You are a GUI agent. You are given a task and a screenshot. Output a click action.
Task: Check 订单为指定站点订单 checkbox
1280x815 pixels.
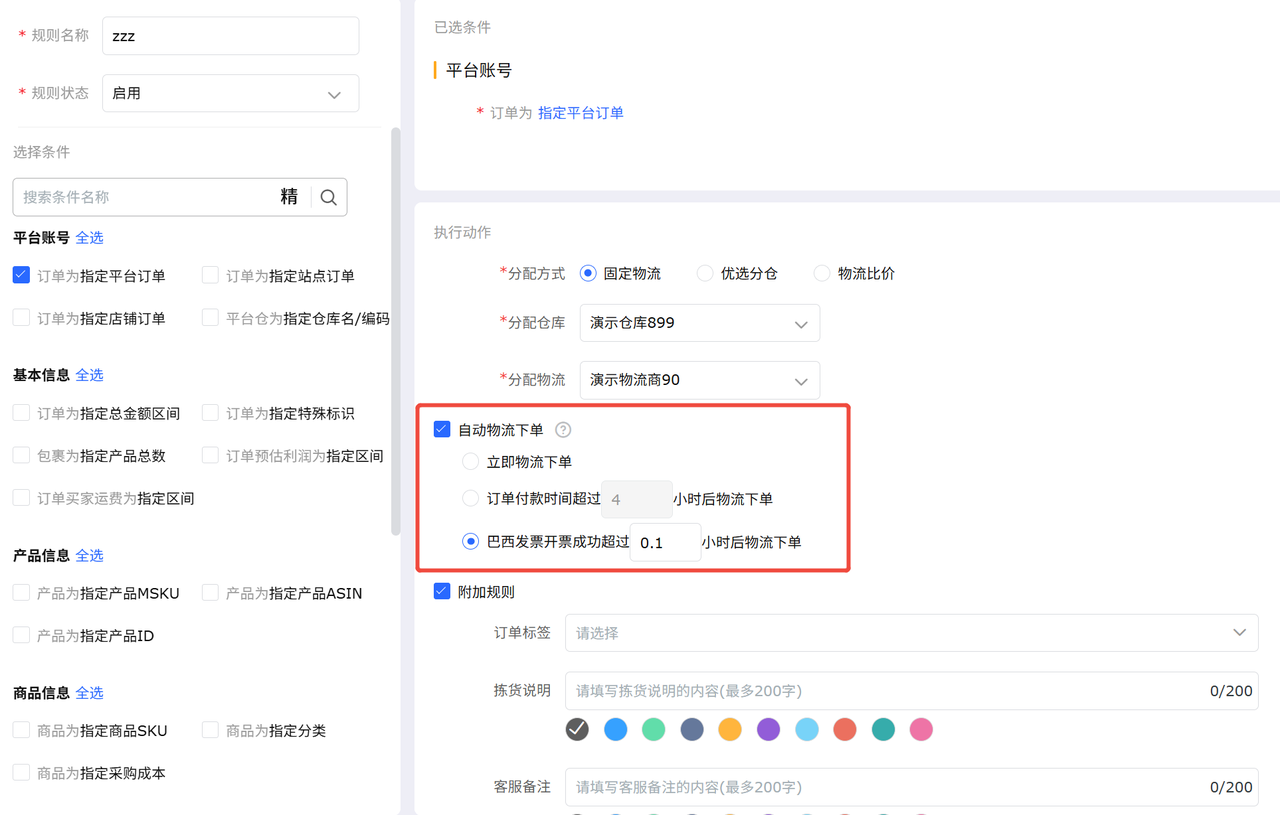210,275
